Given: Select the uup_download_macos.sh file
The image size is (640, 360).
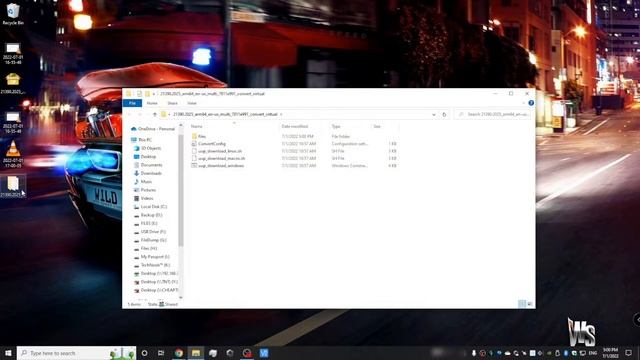Looking at the screenshot, I should (x=222, y=158).
